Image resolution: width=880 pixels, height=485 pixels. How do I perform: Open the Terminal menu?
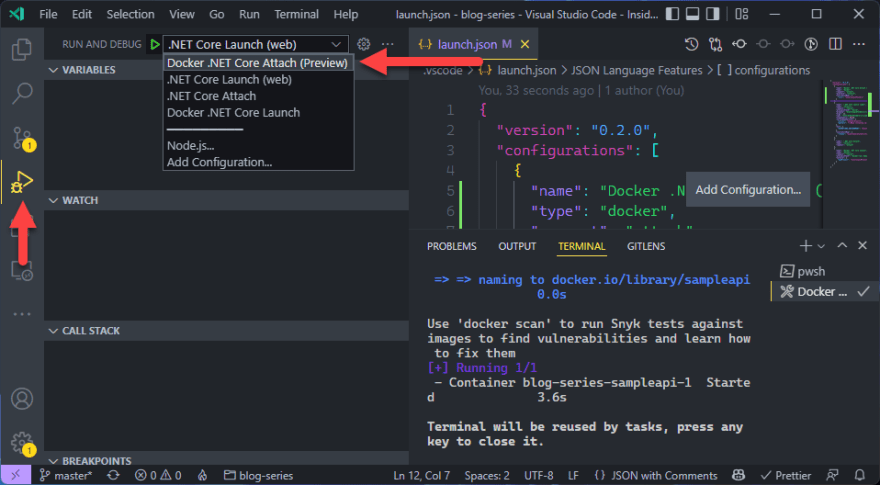(296, 14)
